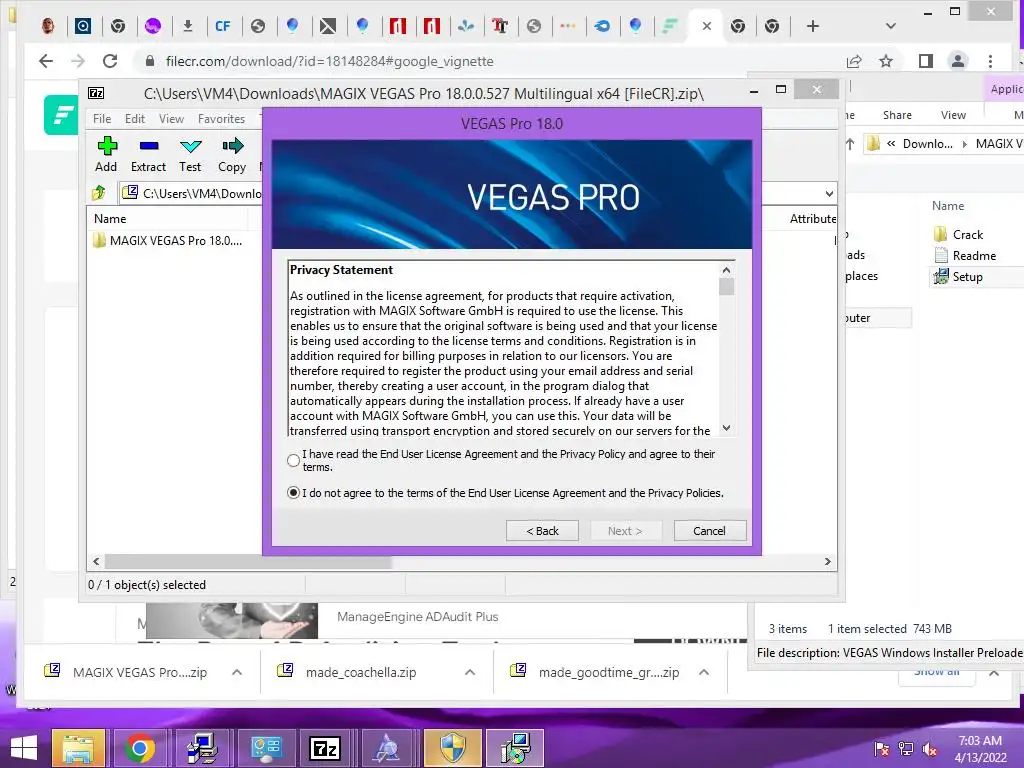Open the View tab in Explorer
The height and width of the screenshot is (768, 1024).
tap(953, 115)
